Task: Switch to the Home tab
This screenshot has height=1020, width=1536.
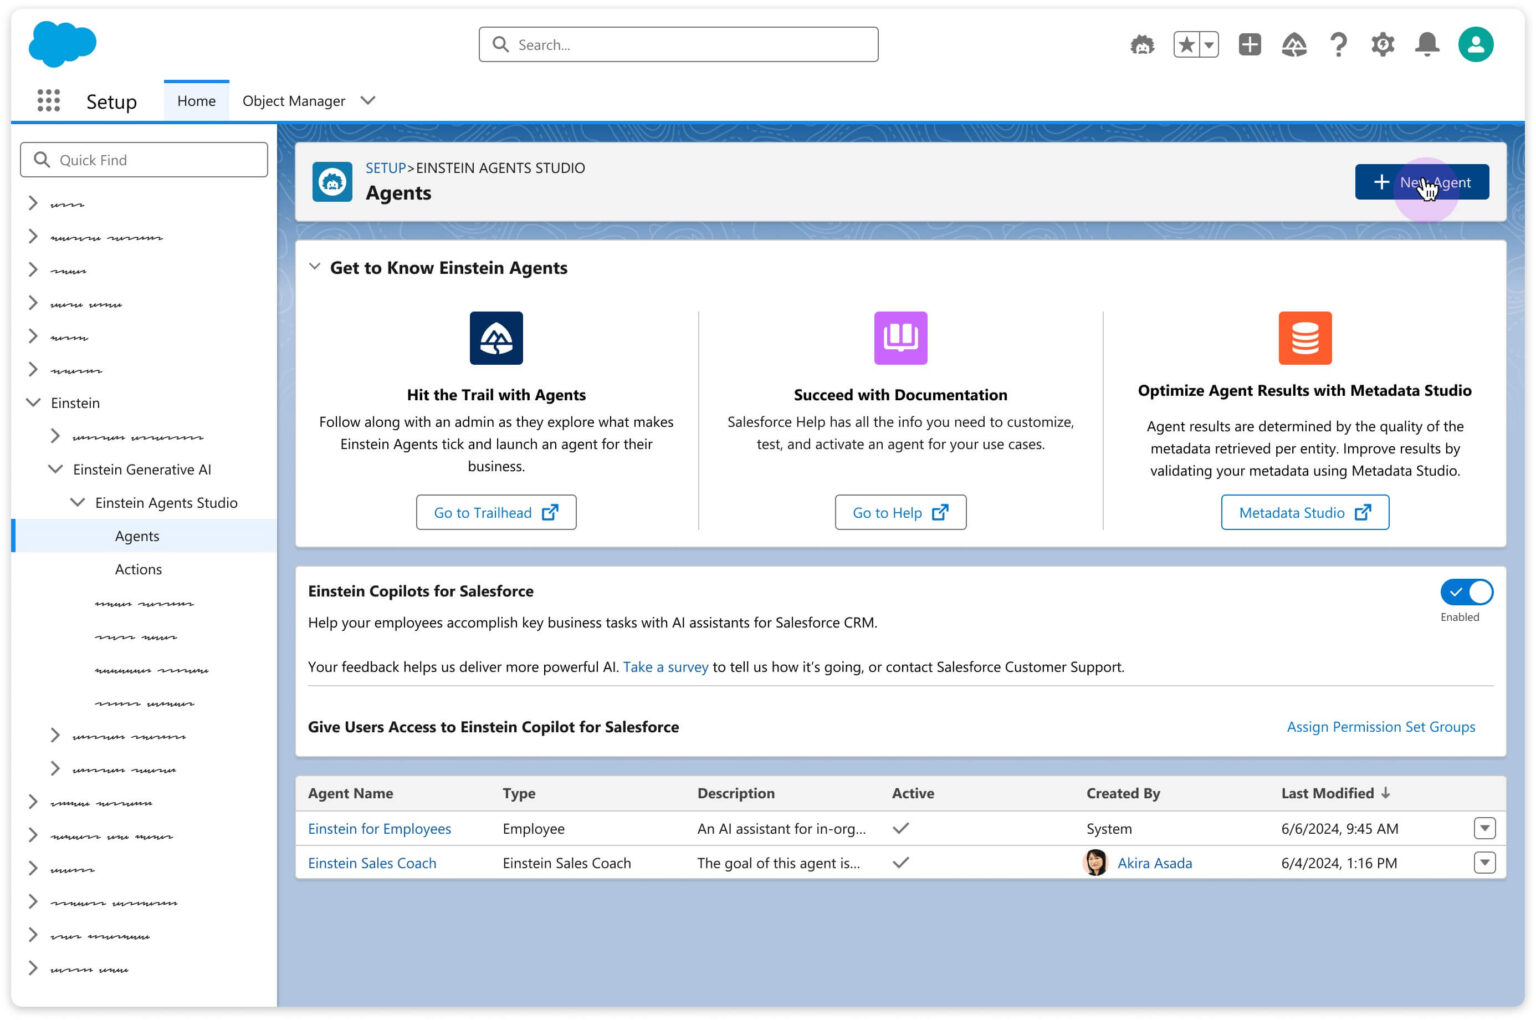Action: pos(196,100)
